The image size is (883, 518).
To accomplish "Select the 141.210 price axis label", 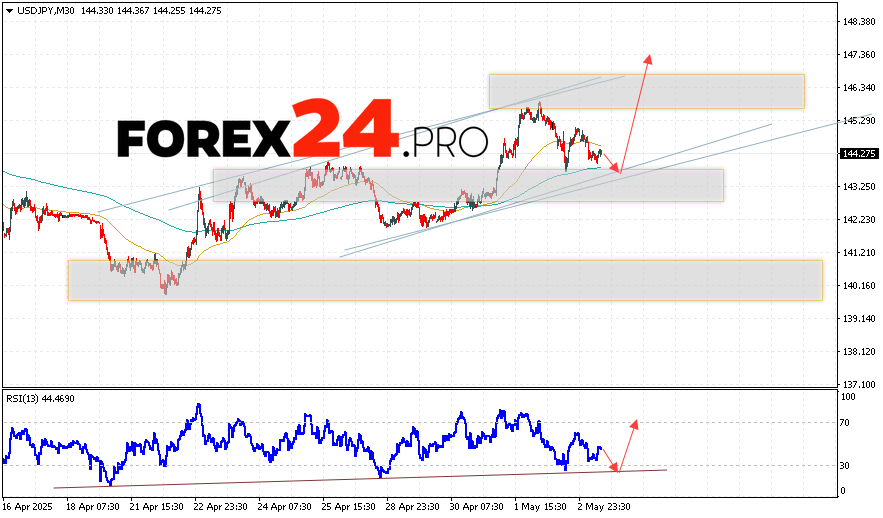I will coord(859,252).
